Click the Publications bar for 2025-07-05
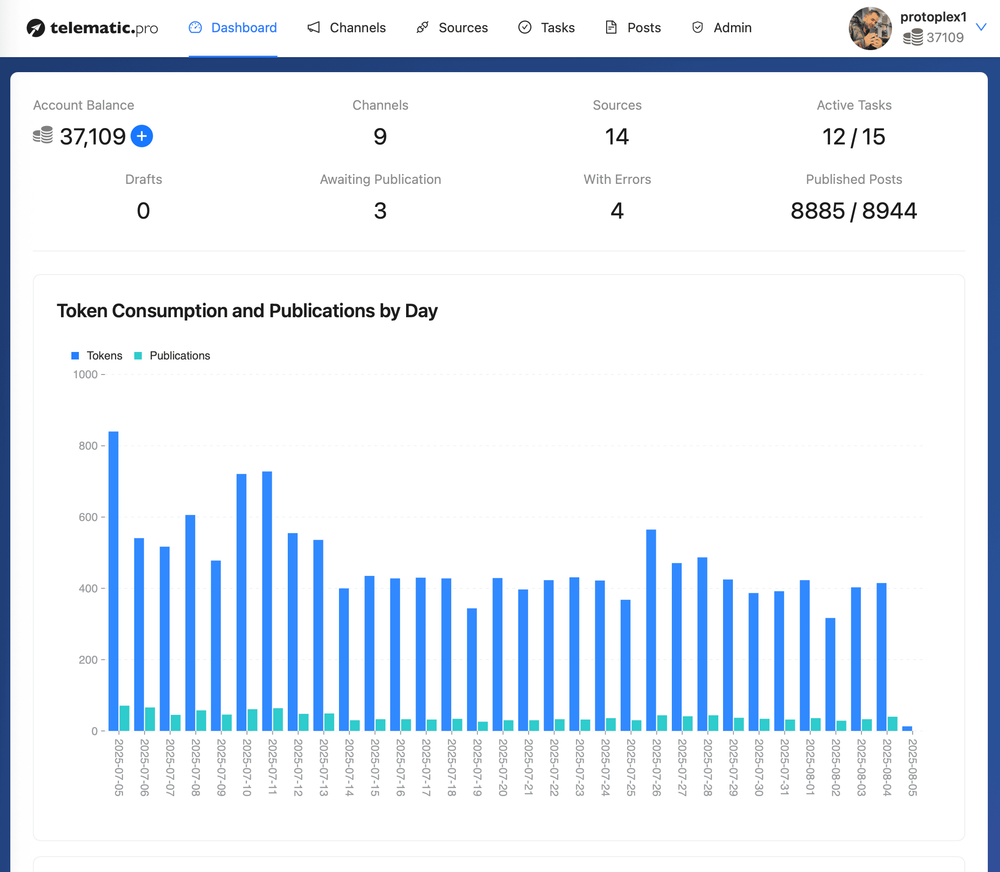The image size is (1000, 872). coord(124,718)
